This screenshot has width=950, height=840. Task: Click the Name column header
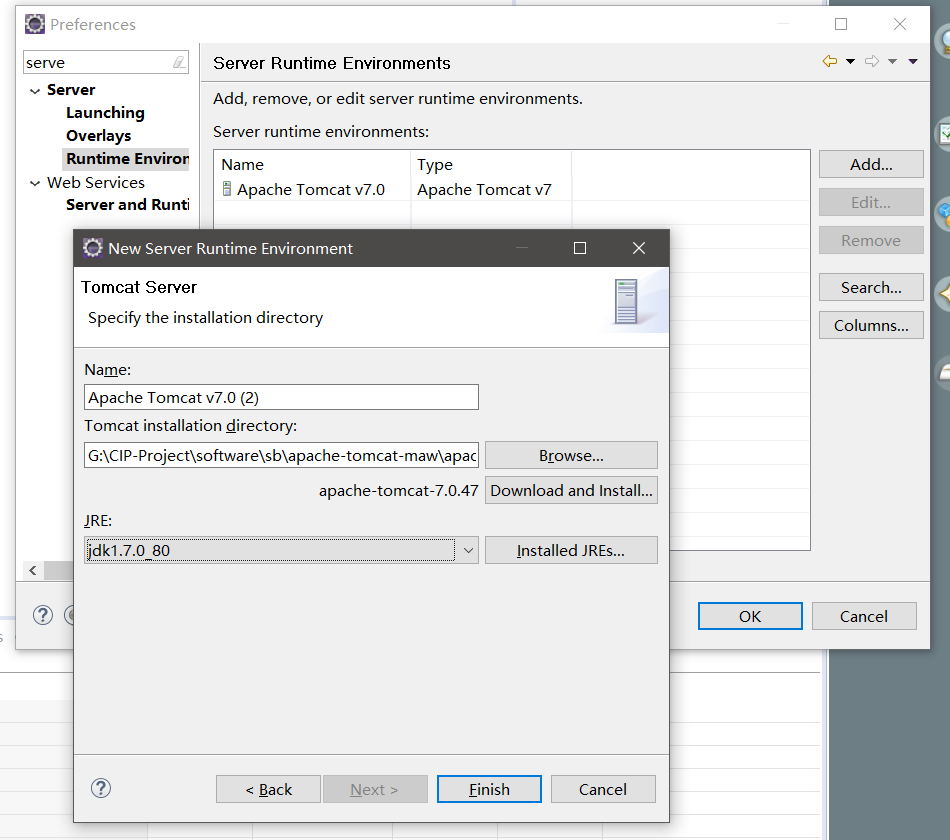[312, 164]
